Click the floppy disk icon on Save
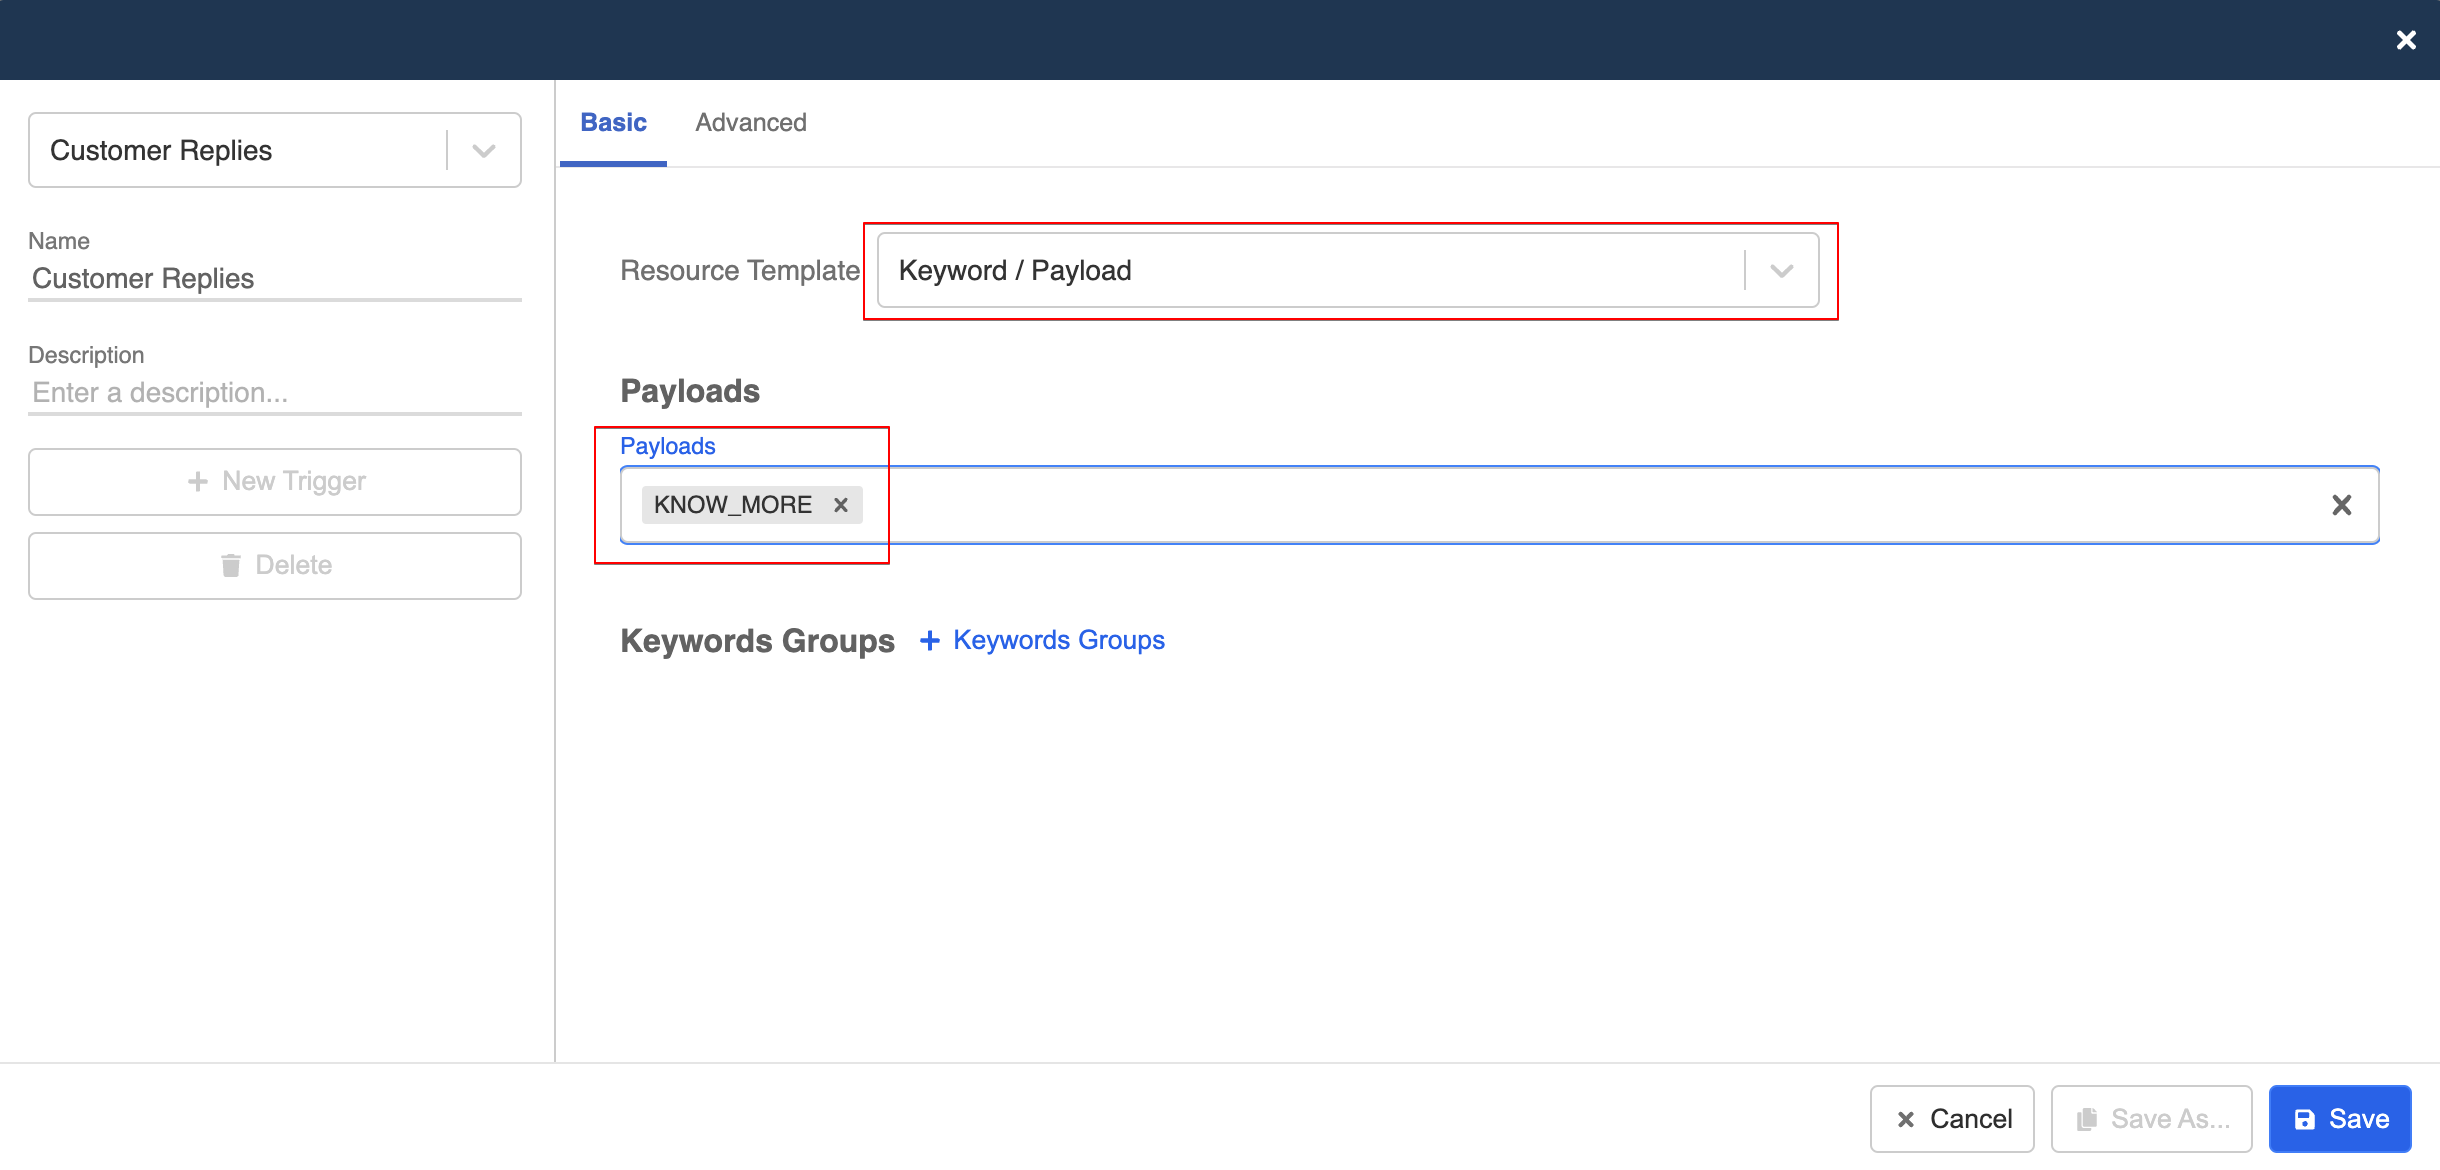Screen dimensions: 2440x1170 (2305, 1118)
